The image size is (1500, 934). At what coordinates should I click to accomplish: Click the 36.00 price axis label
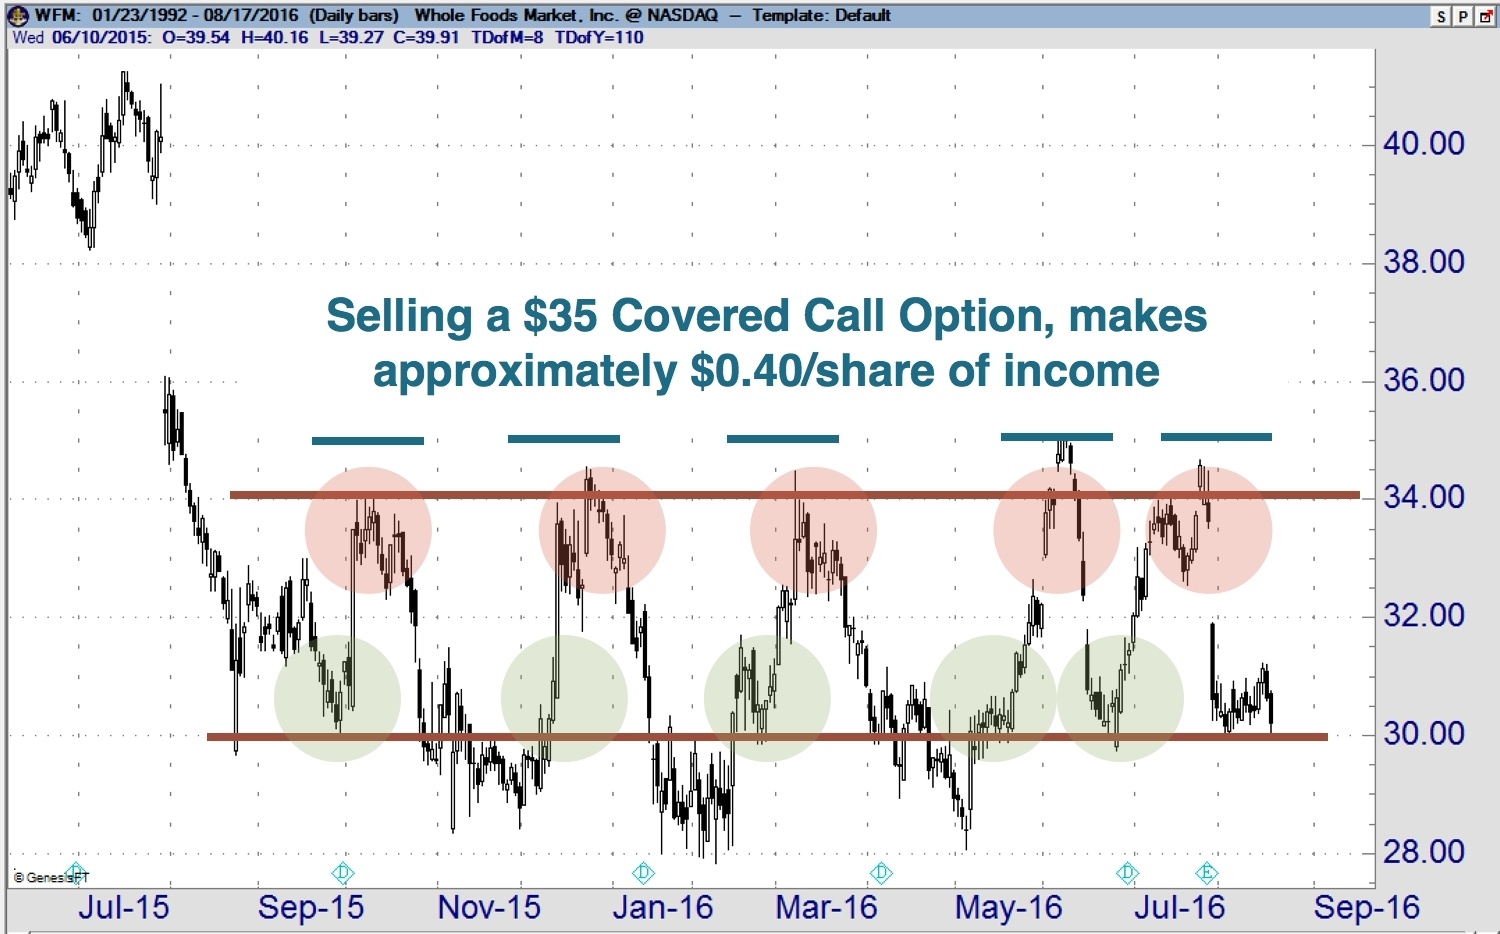tap(1424, 380)
